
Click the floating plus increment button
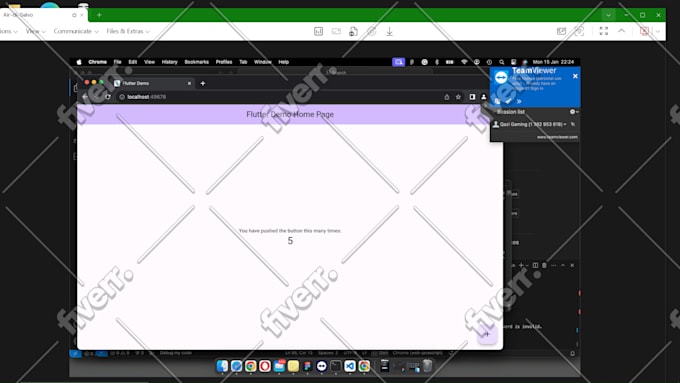tap(487, 334)
